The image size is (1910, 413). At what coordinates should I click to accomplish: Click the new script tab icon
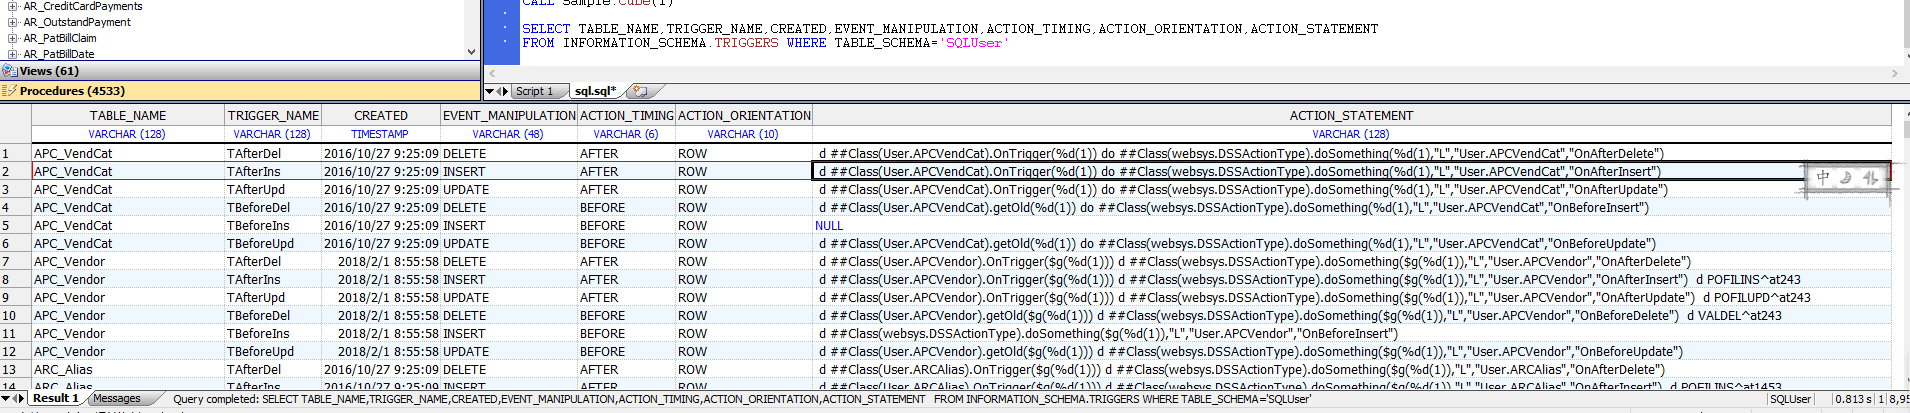tap(638, 91)
